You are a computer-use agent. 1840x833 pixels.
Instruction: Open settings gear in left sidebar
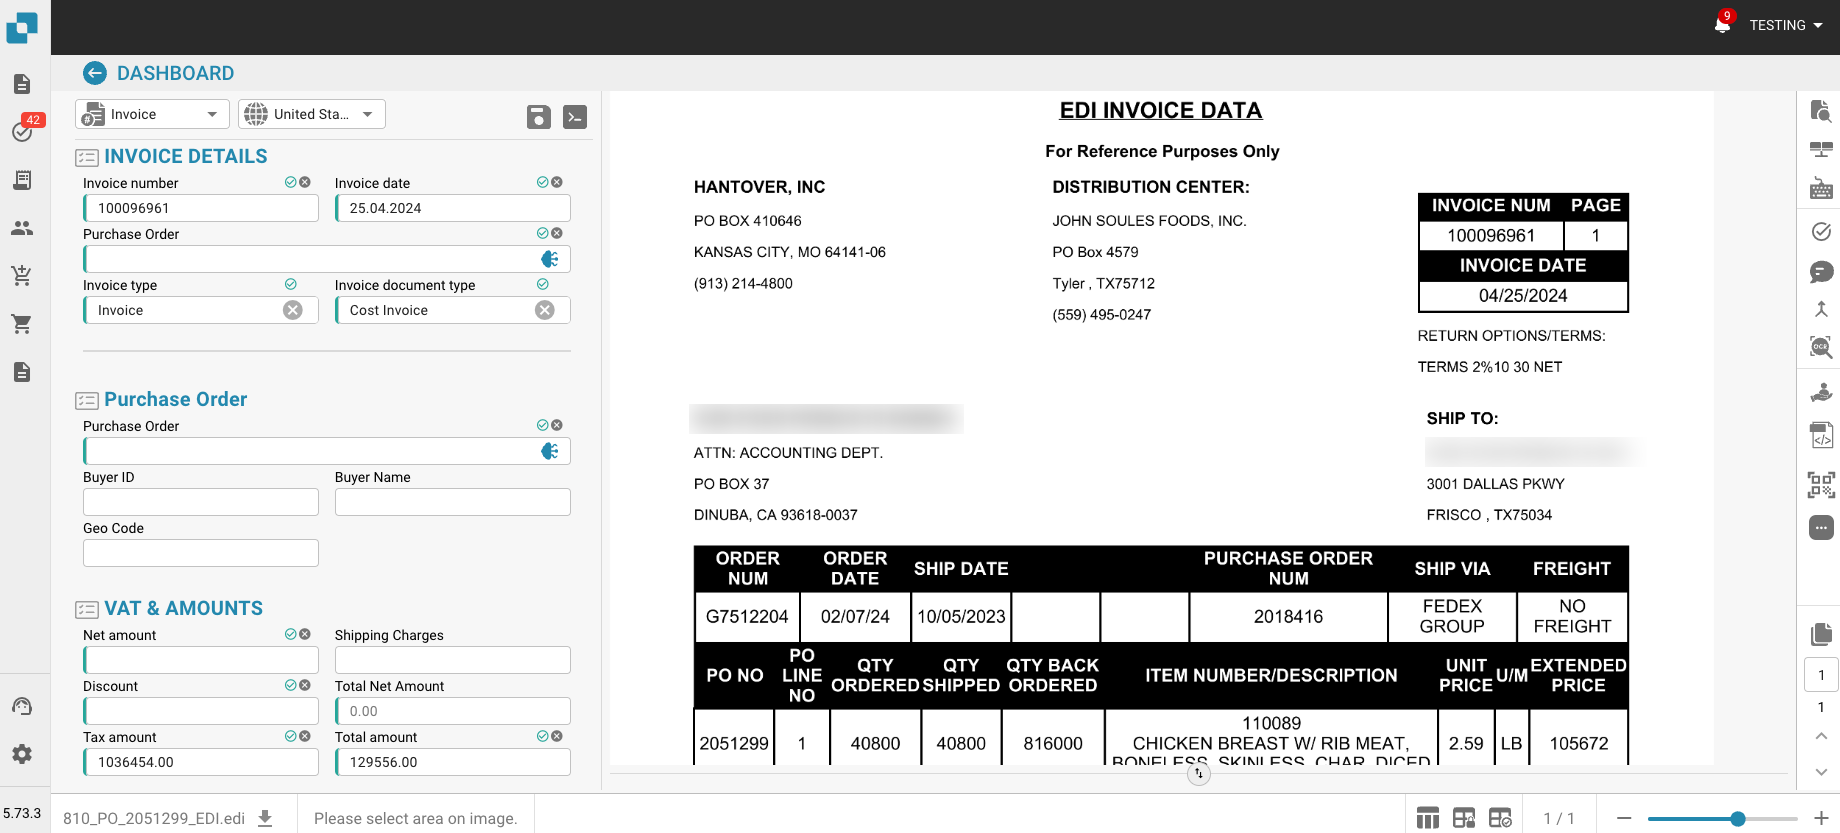22,754
